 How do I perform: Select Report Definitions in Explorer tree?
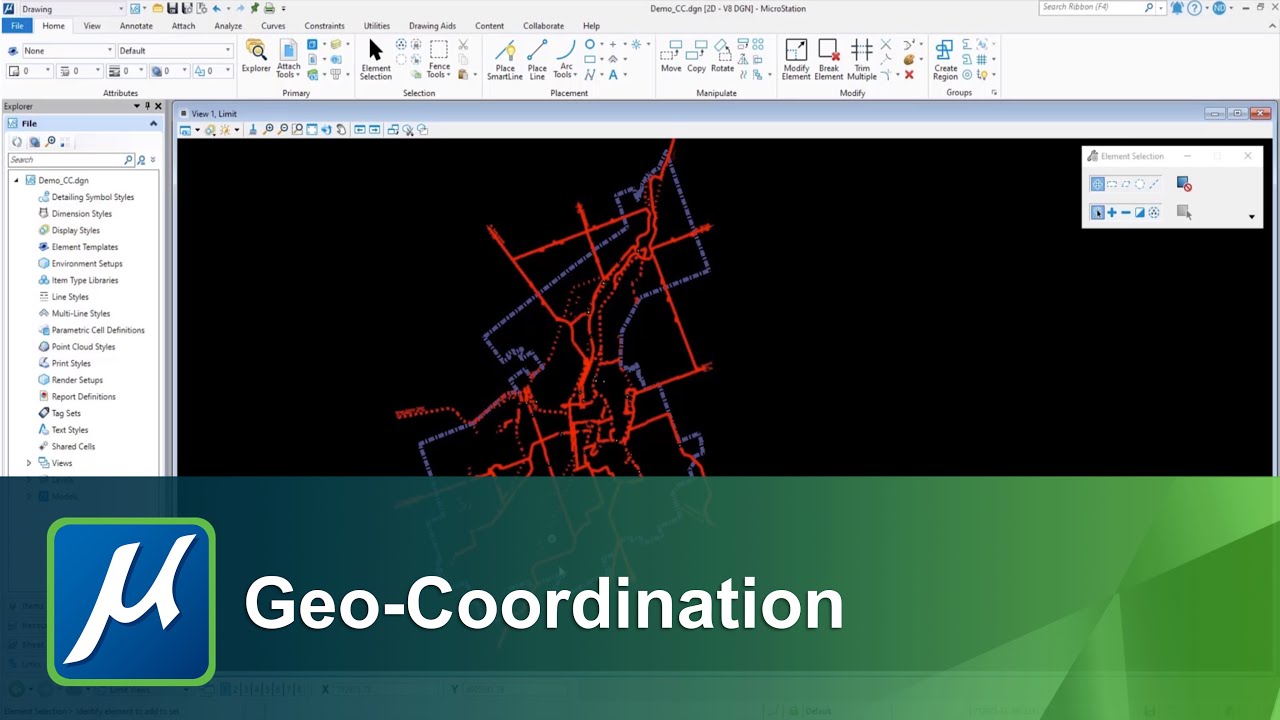pyautogui.click(x=83, y=397)
